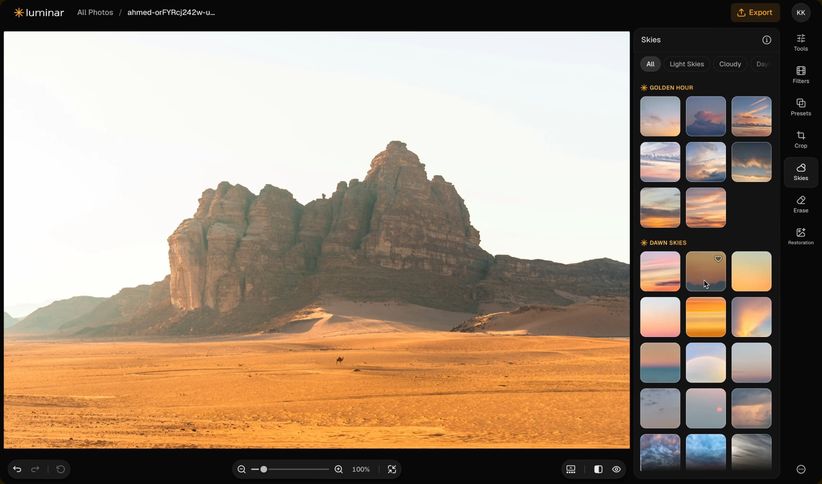Apply the teal horizon Dawn Skies thumbnail
The image size is (822, 484).
[x=660, y=363]
